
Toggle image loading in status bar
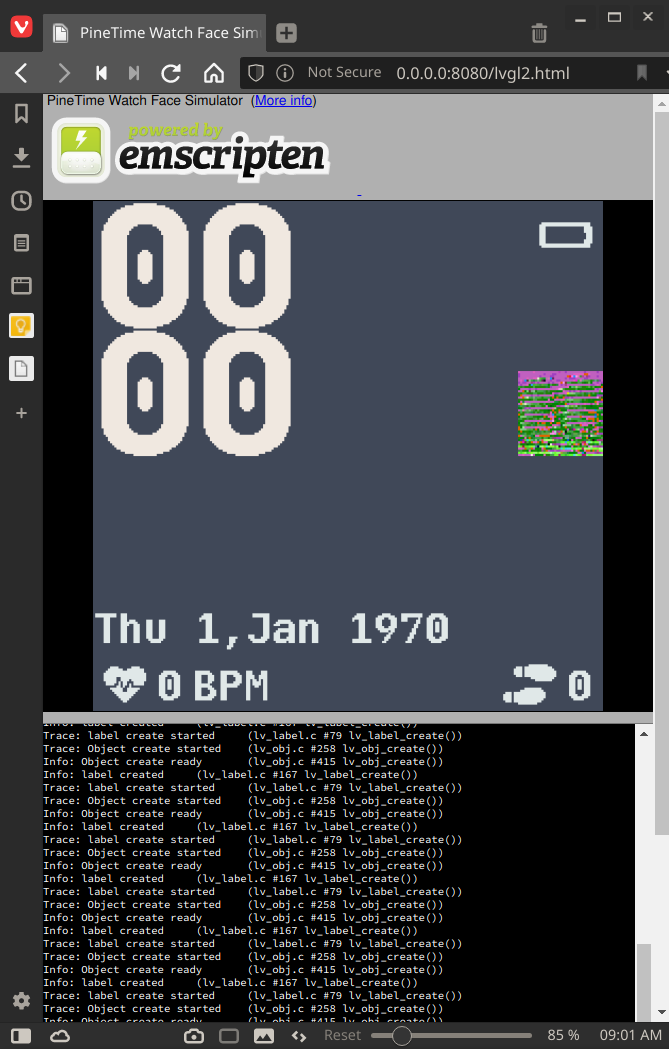click(x=264, y=1036)
